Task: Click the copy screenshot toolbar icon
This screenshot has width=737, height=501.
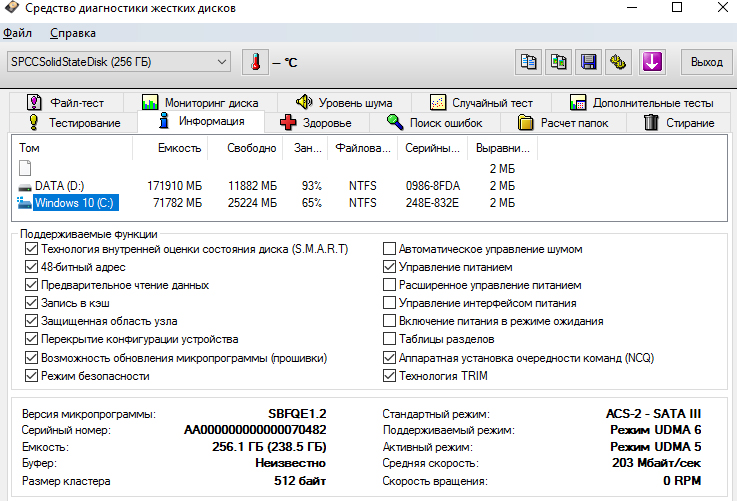Action: pyautogui.click(x=558, y=62)
